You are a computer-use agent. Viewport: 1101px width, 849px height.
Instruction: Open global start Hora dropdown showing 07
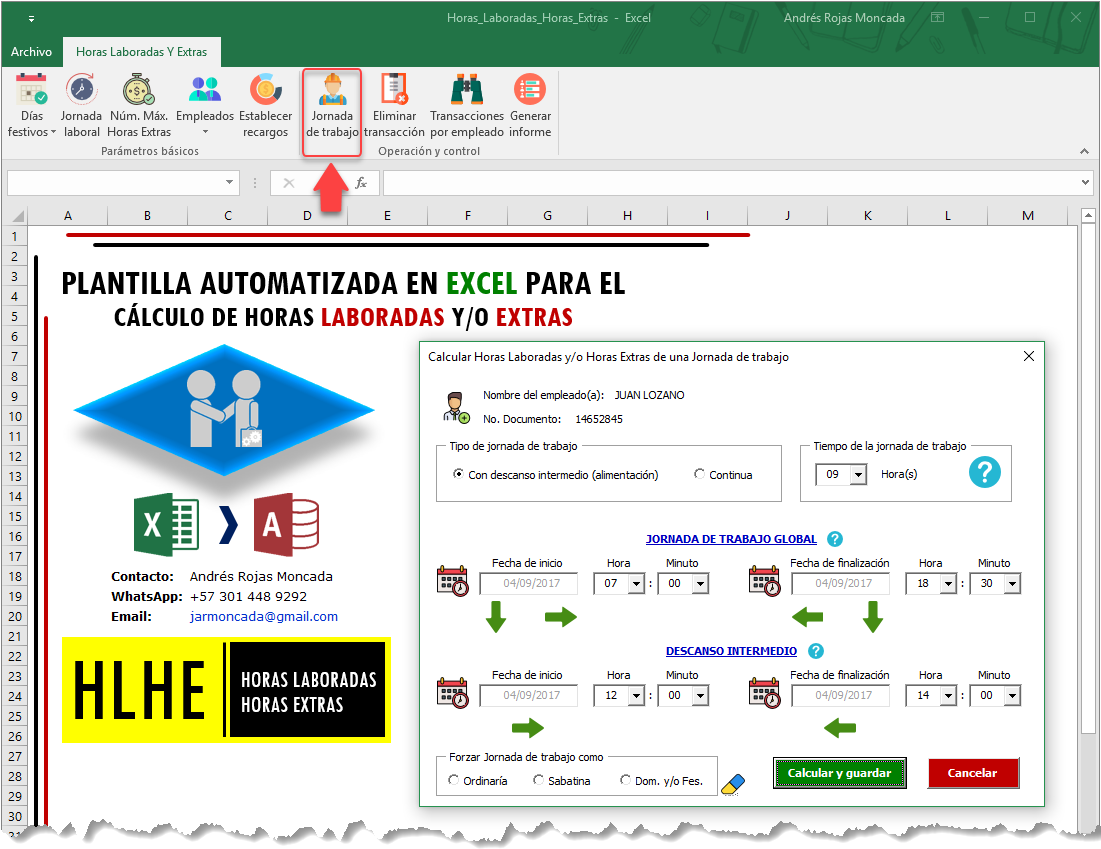point(636,584)
